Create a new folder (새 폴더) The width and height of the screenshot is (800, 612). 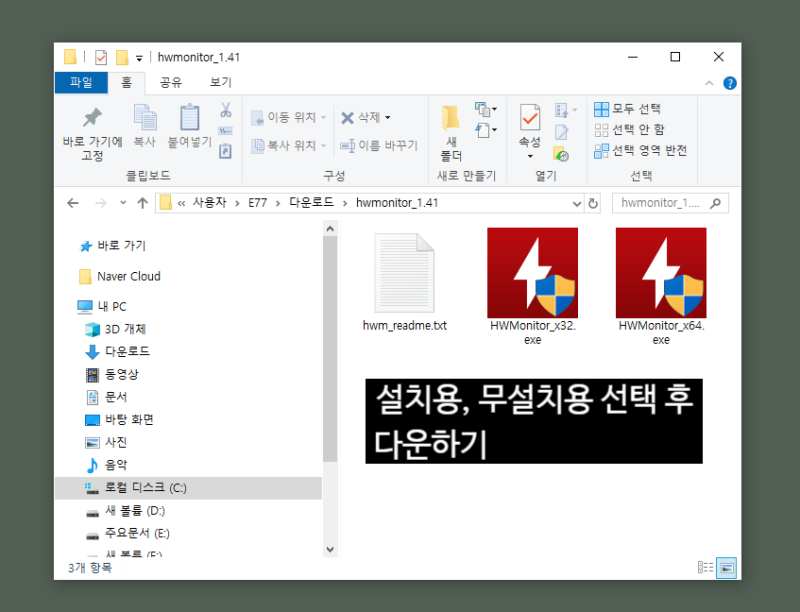[x=451, y=133]
